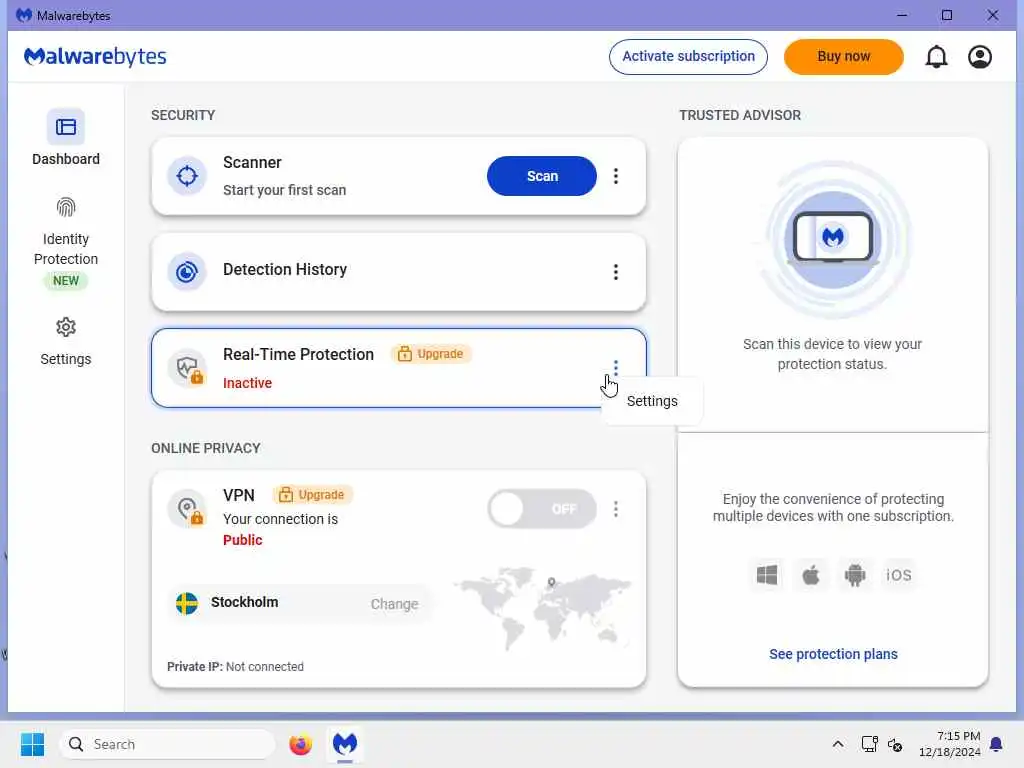Click the VPN location pin icon
The width and height of the screenshot is (1024, 768).
point(187,509)
